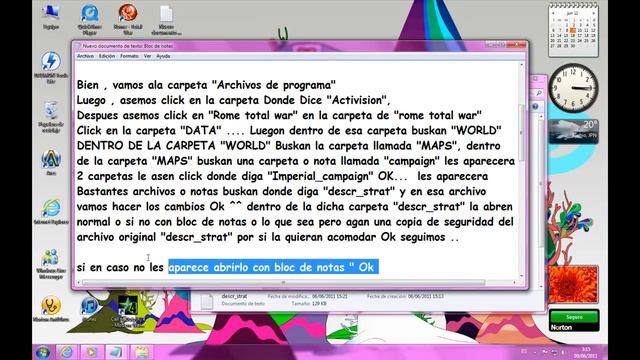Click the search magnifier in the Explorer window
This screenshot has height=360, width=640.
click(x=539, y=93)
